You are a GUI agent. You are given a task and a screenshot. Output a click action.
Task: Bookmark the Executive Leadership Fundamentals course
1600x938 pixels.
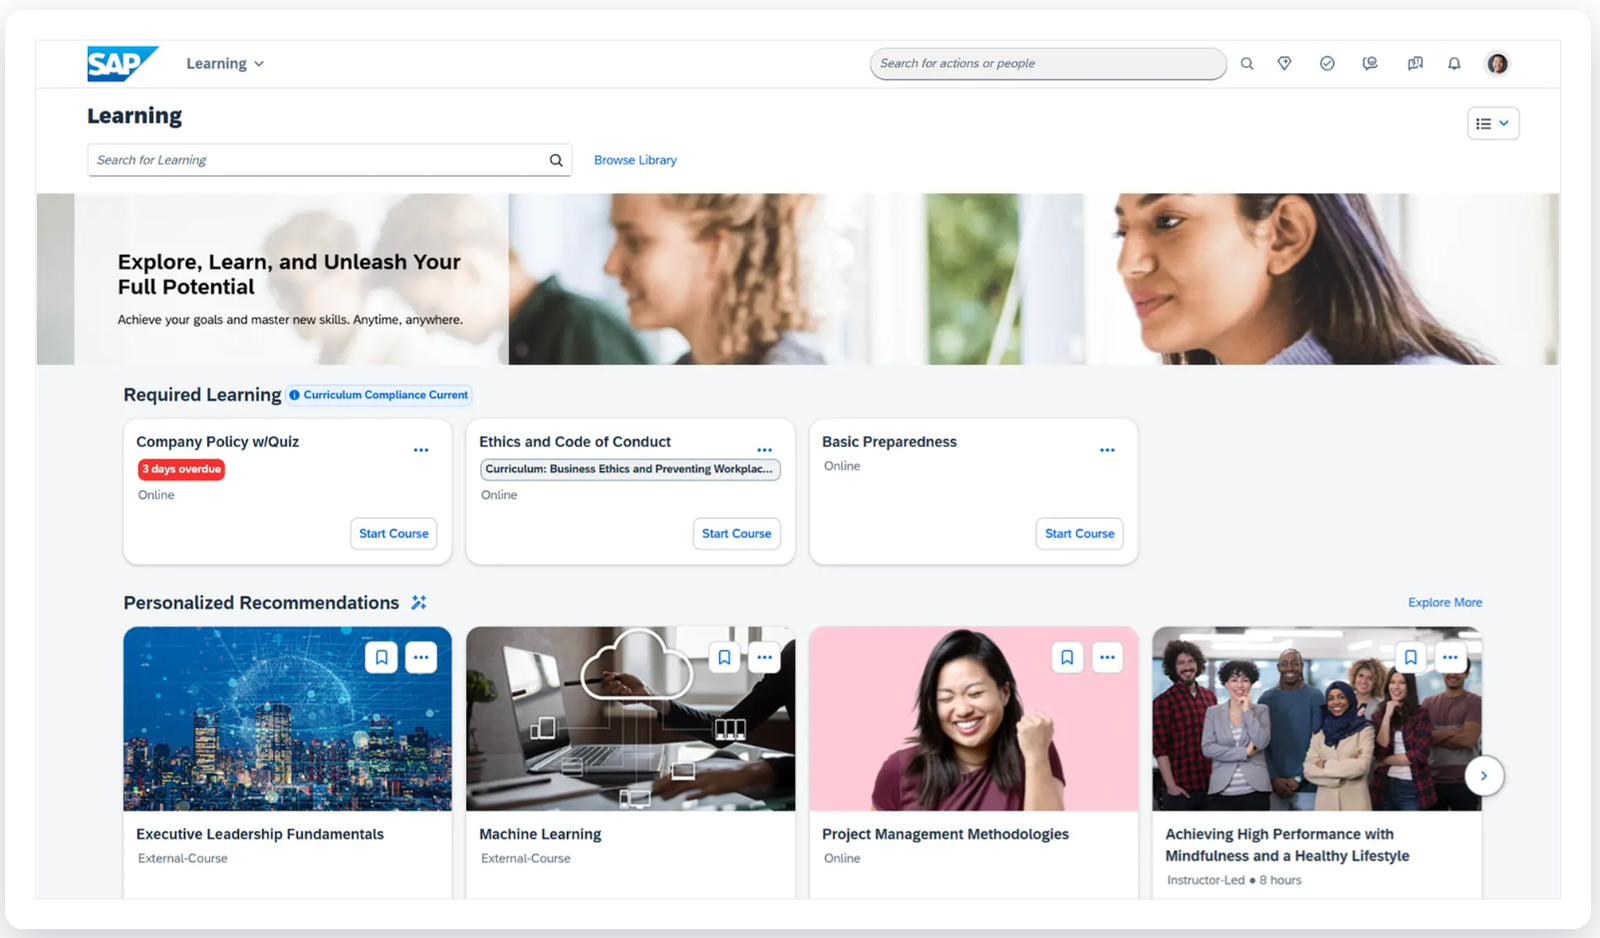click(381, 657)
